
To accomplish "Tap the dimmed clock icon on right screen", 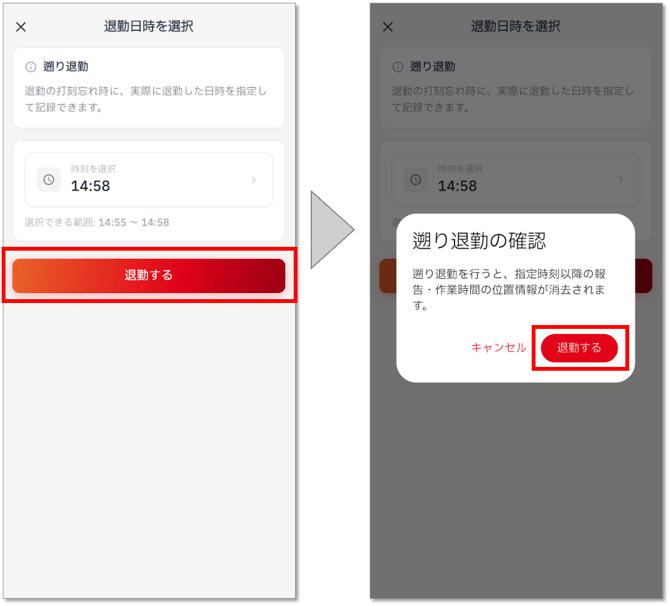I will point(416,179).
